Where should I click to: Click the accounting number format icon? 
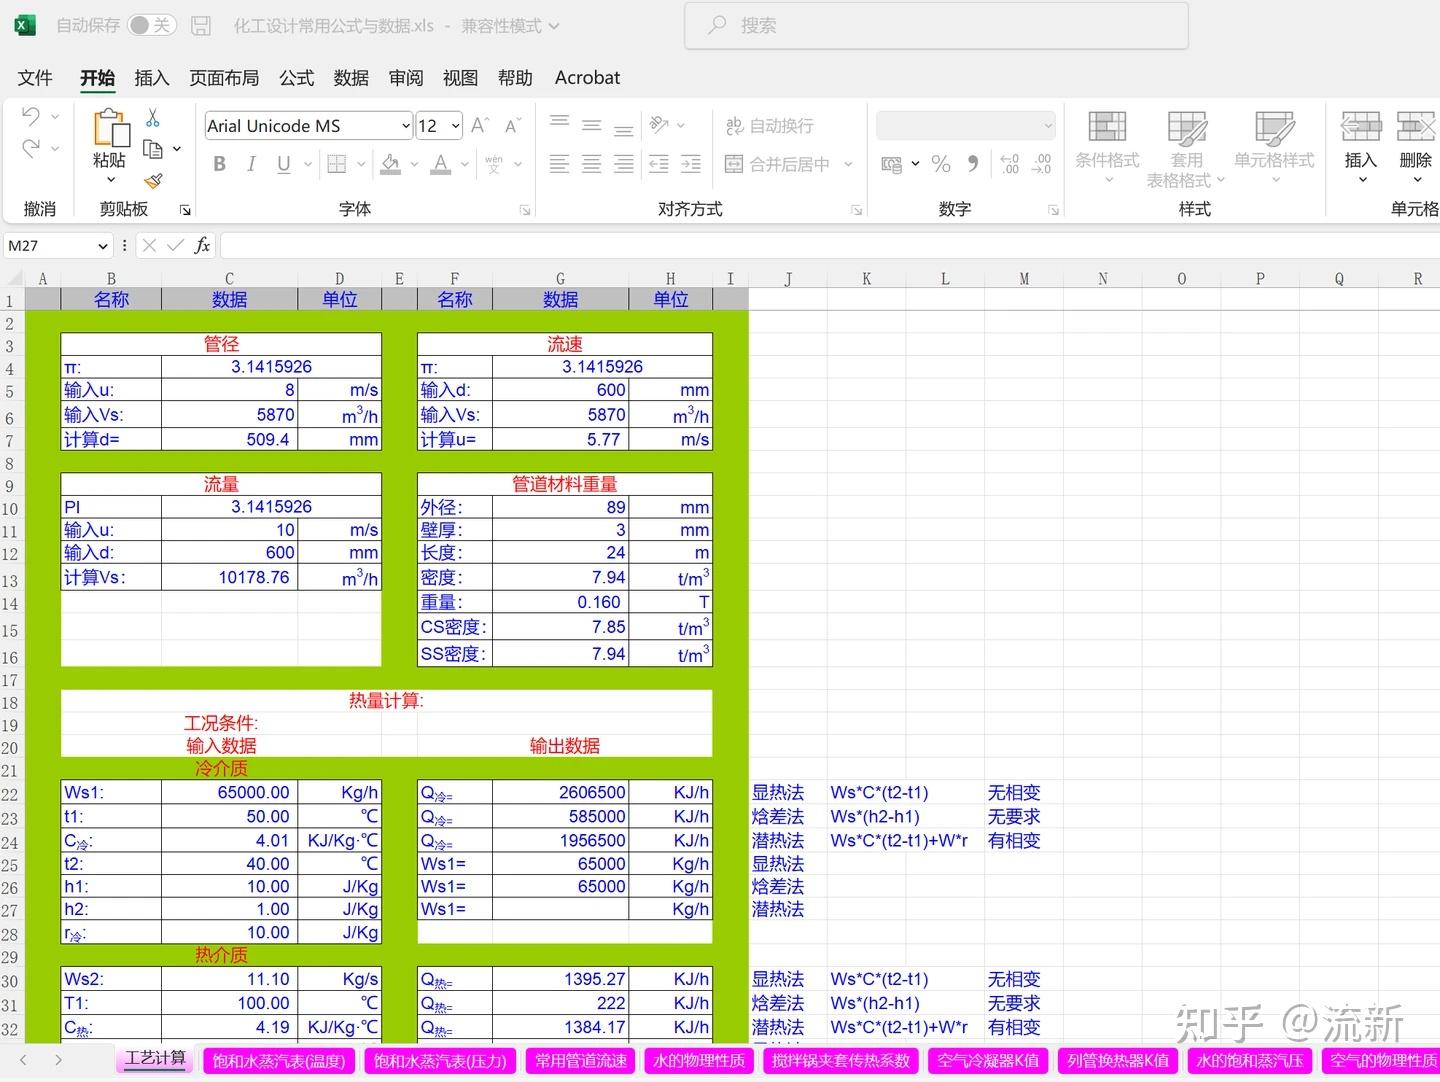point(892,164)
